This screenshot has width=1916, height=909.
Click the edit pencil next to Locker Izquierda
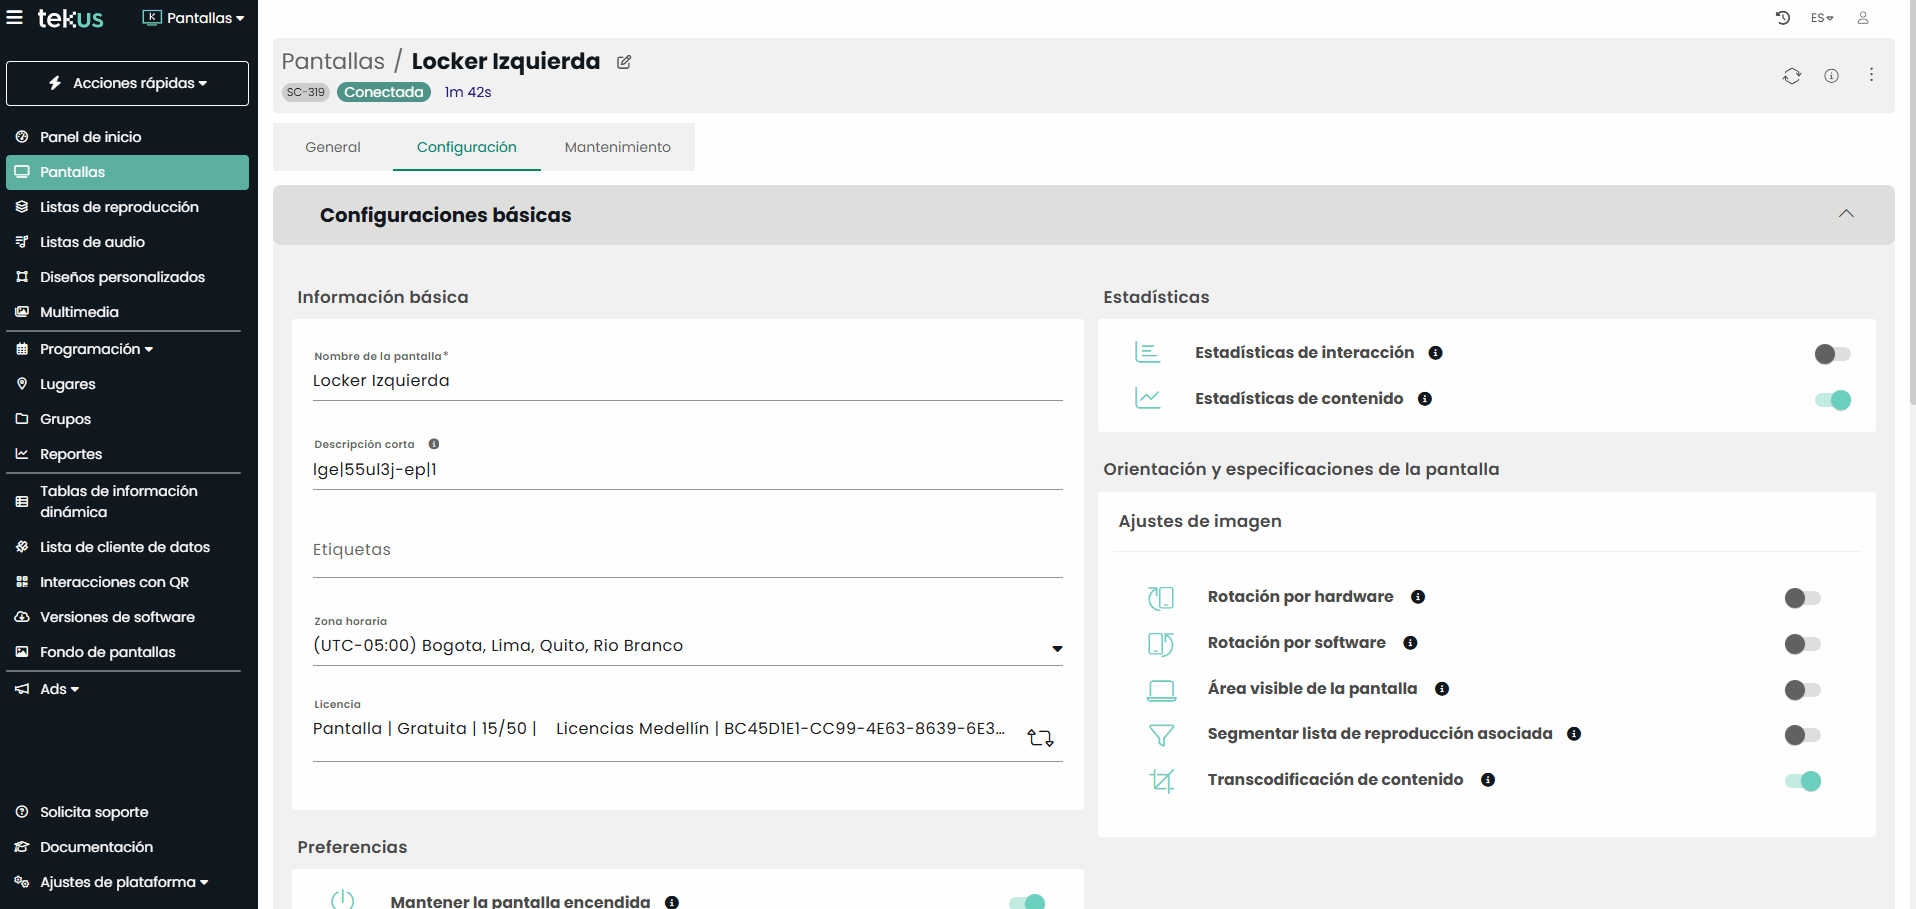pos(624,62)
